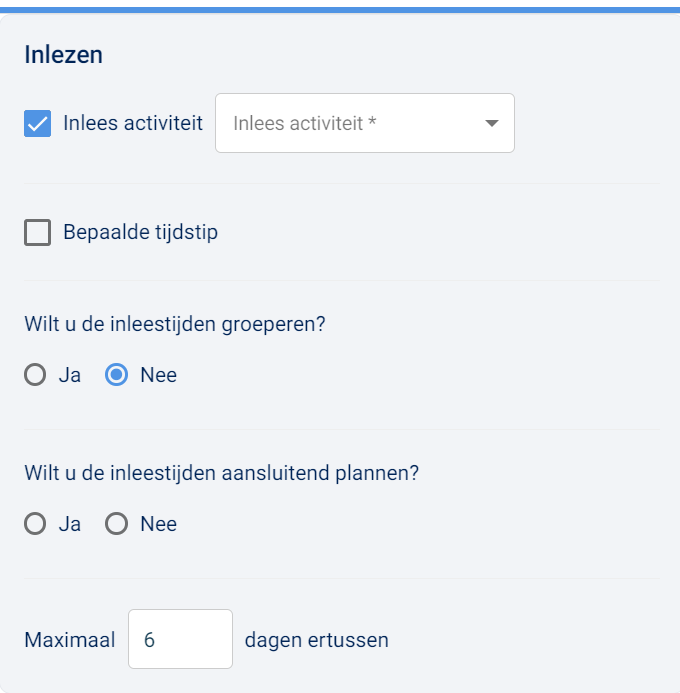The height and width of the screenshot is (693, 680).
Task: Enable the Bepaalde tijdstip checkbox
Action: 37,232
